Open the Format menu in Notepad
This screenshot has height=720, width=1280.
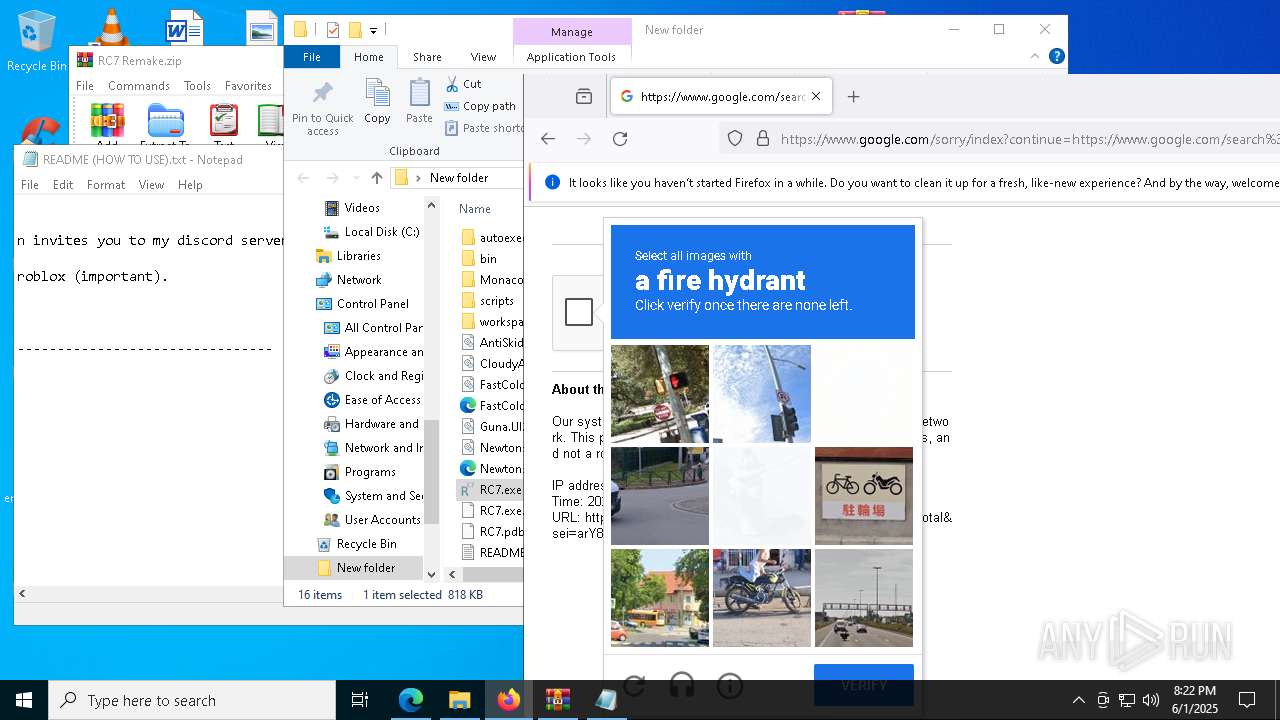point(106,185)
